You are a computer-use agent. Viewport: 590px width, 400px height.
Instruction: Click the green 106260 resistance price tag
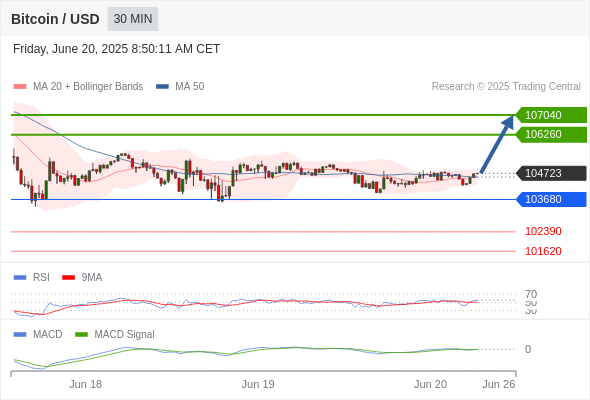pyautogui.click(x=551, y=134)
